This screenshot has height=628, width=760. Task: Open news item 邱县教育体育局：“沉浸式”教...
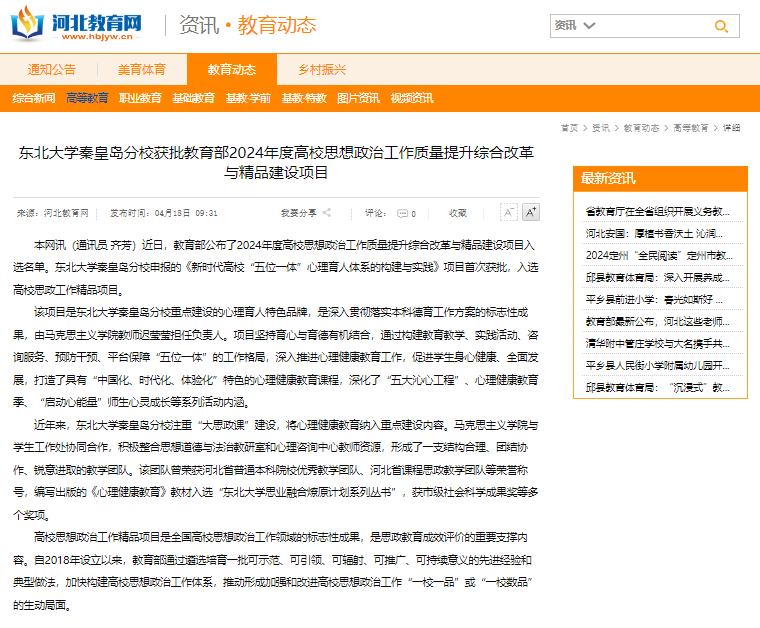click(x=657, y=388)
